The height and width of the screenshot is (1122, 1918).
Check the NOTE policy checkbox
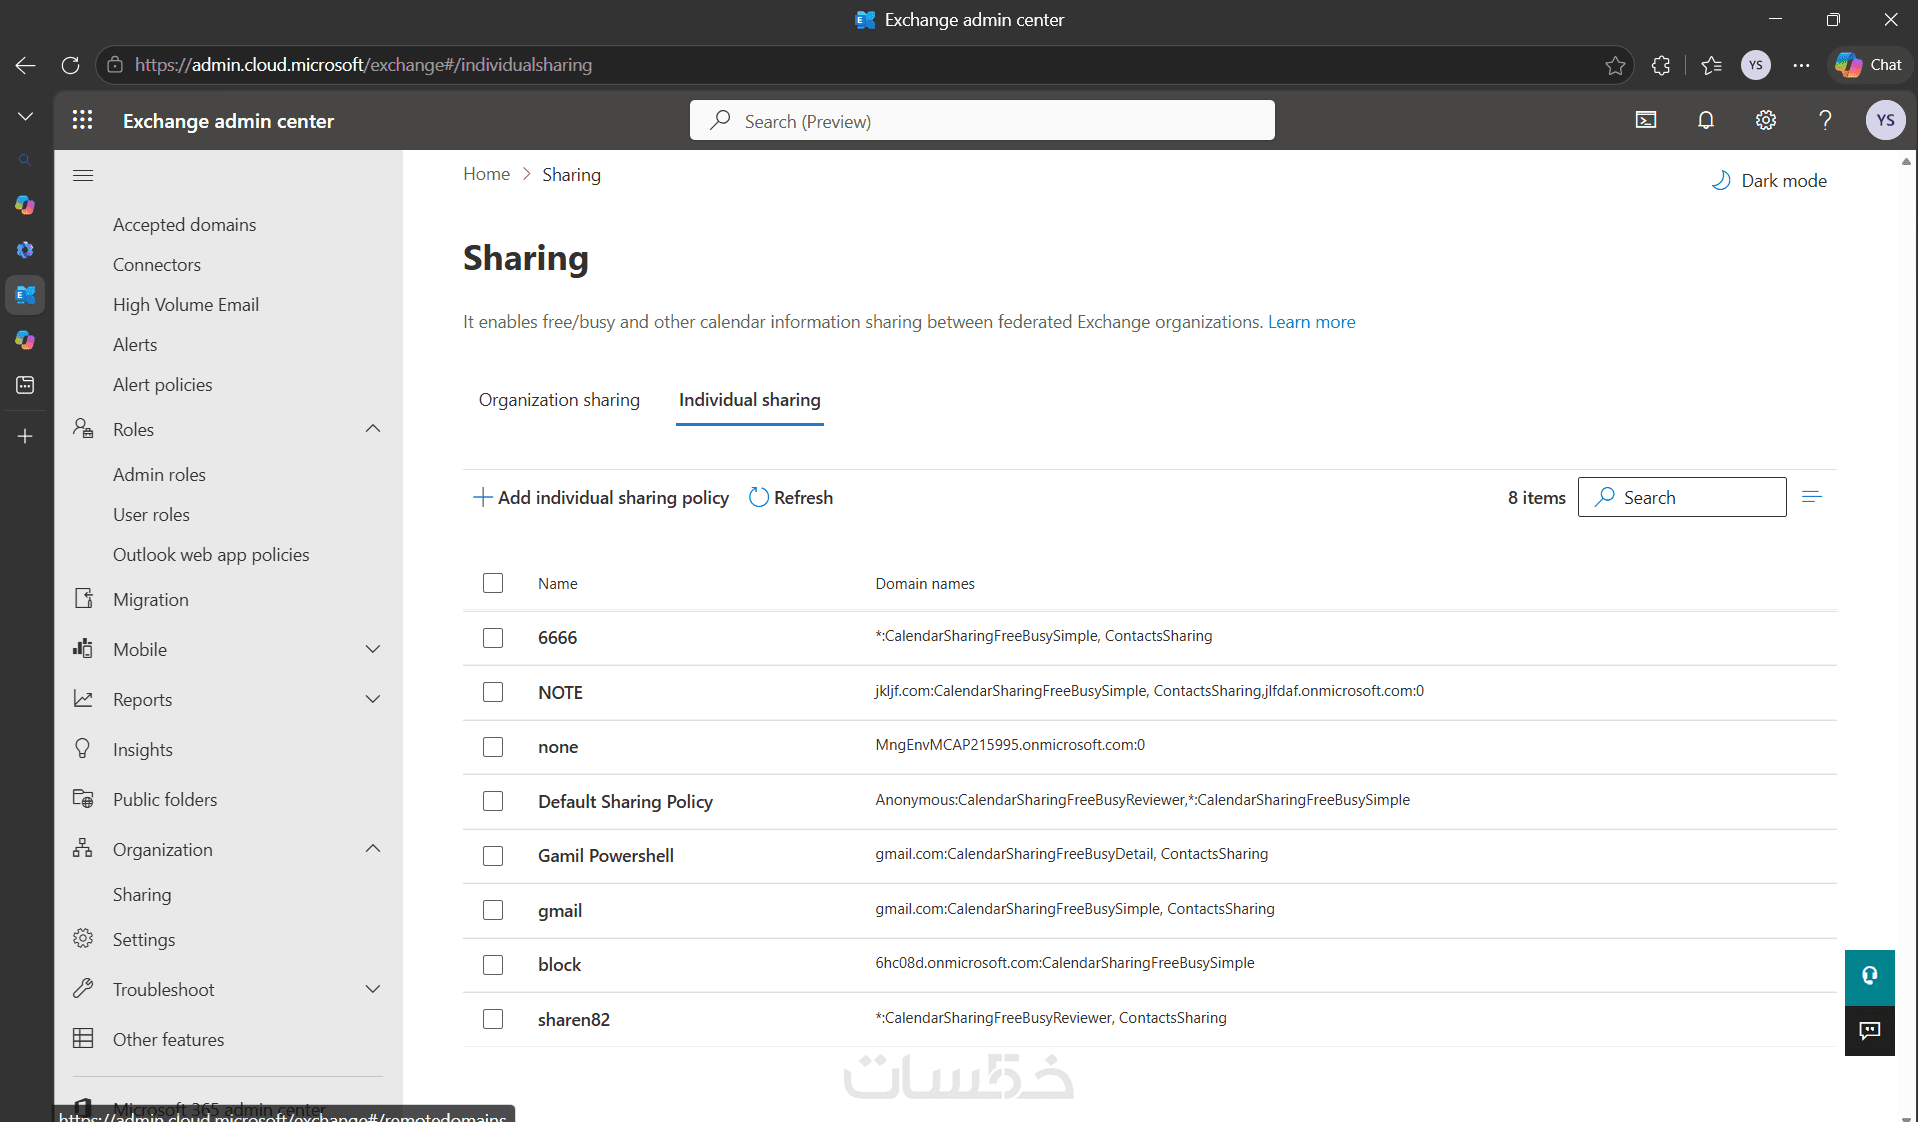tap(493, 692)
